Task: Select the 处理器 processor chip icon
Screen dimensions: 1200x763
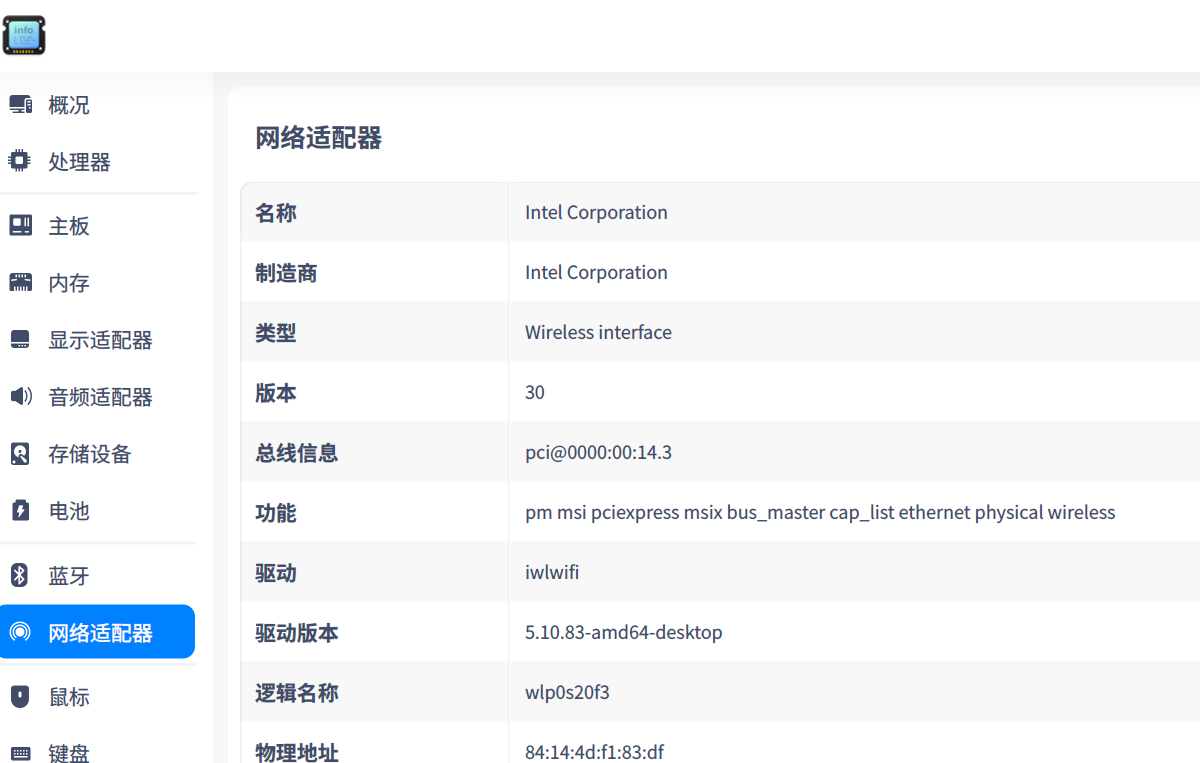Action: tap(20, 161)
